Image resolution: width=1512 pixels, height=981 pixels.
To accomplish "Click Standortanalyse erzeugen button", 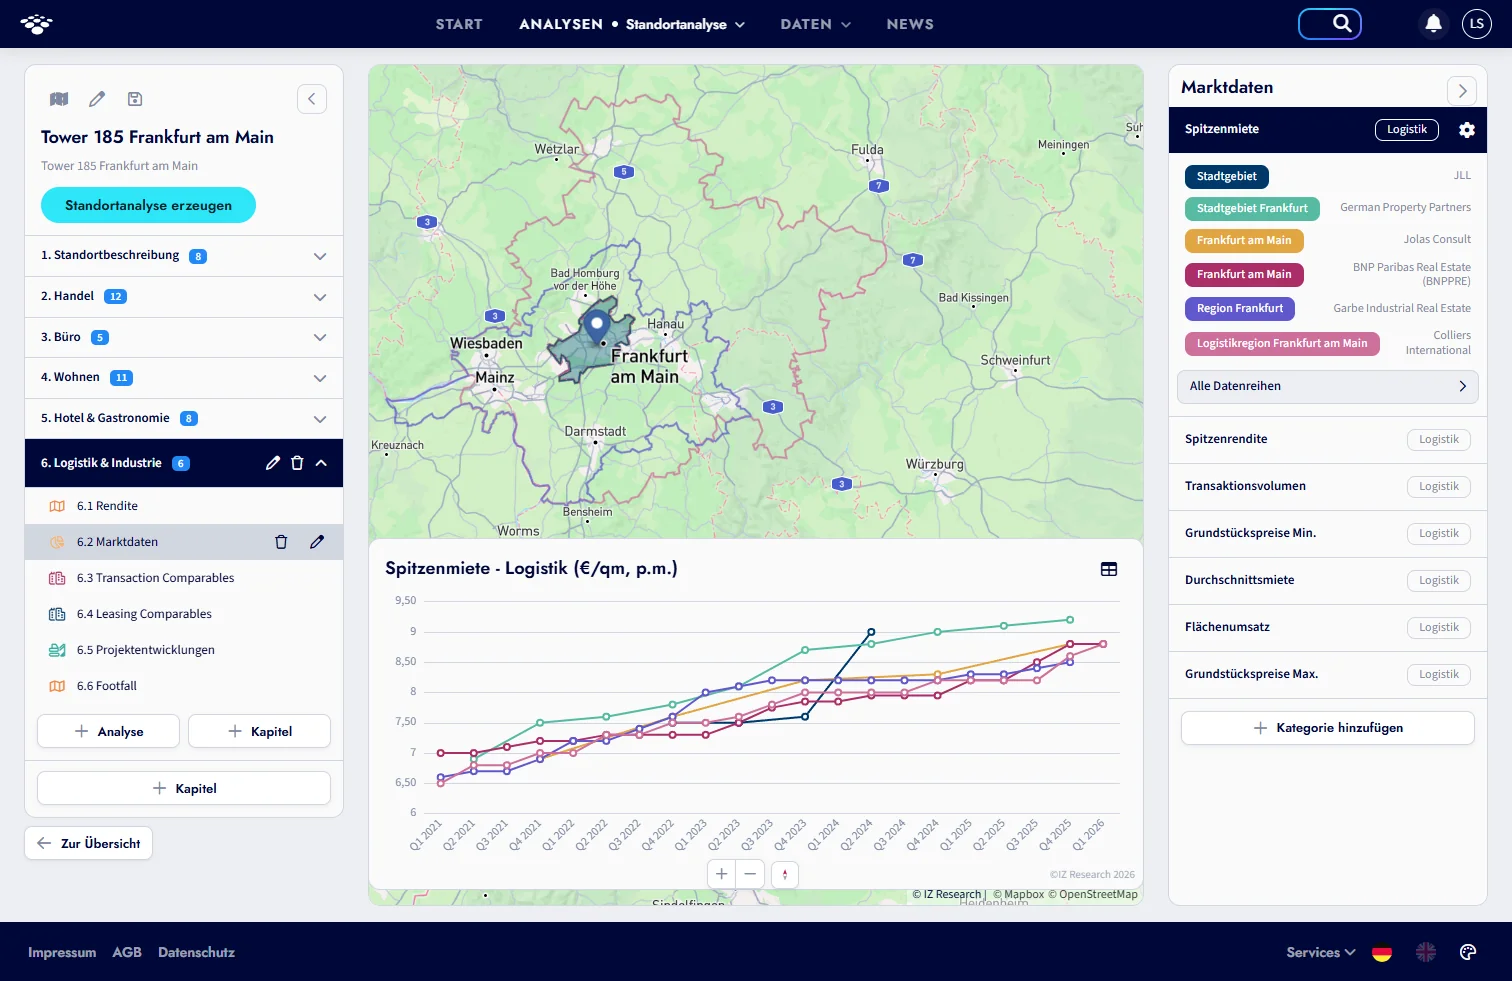I will point(148,205).
